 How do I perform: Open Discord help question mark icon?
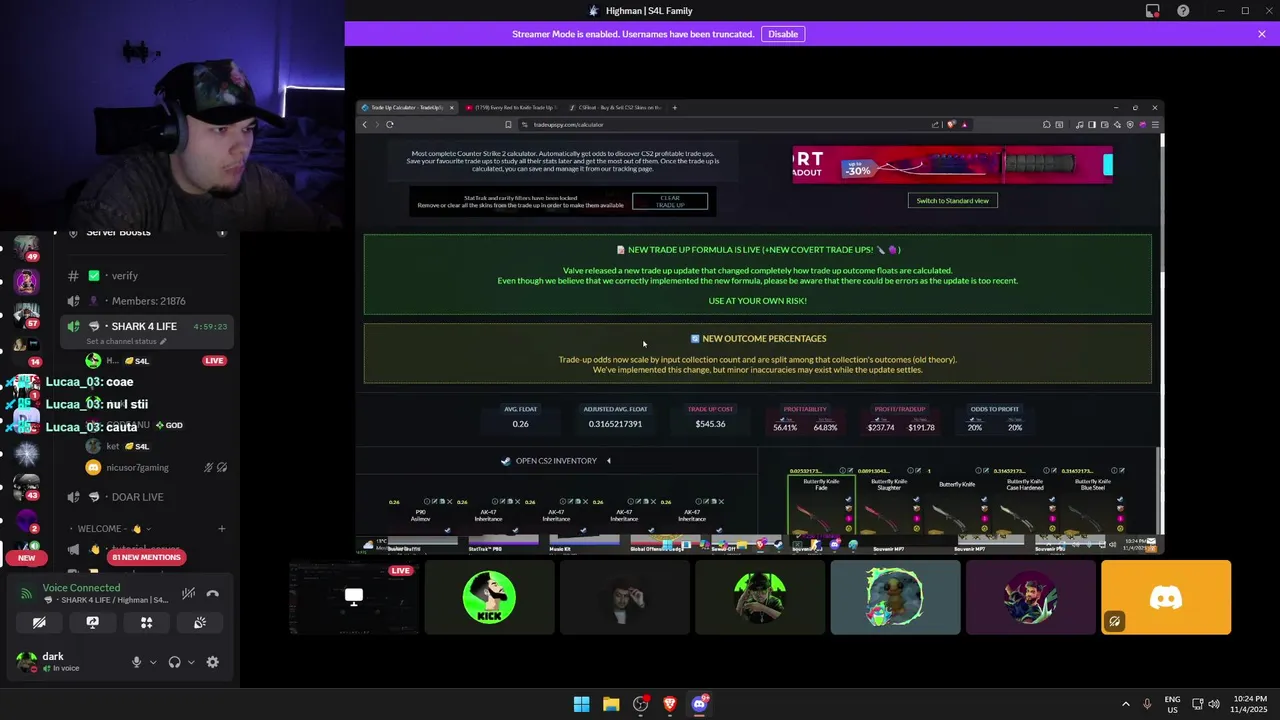[x=1183, y=11]
